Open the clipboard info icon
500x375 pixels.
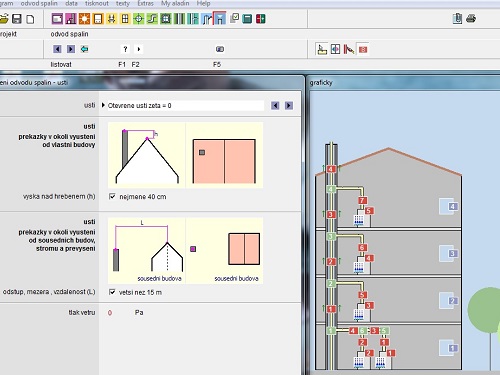[457, 18]
